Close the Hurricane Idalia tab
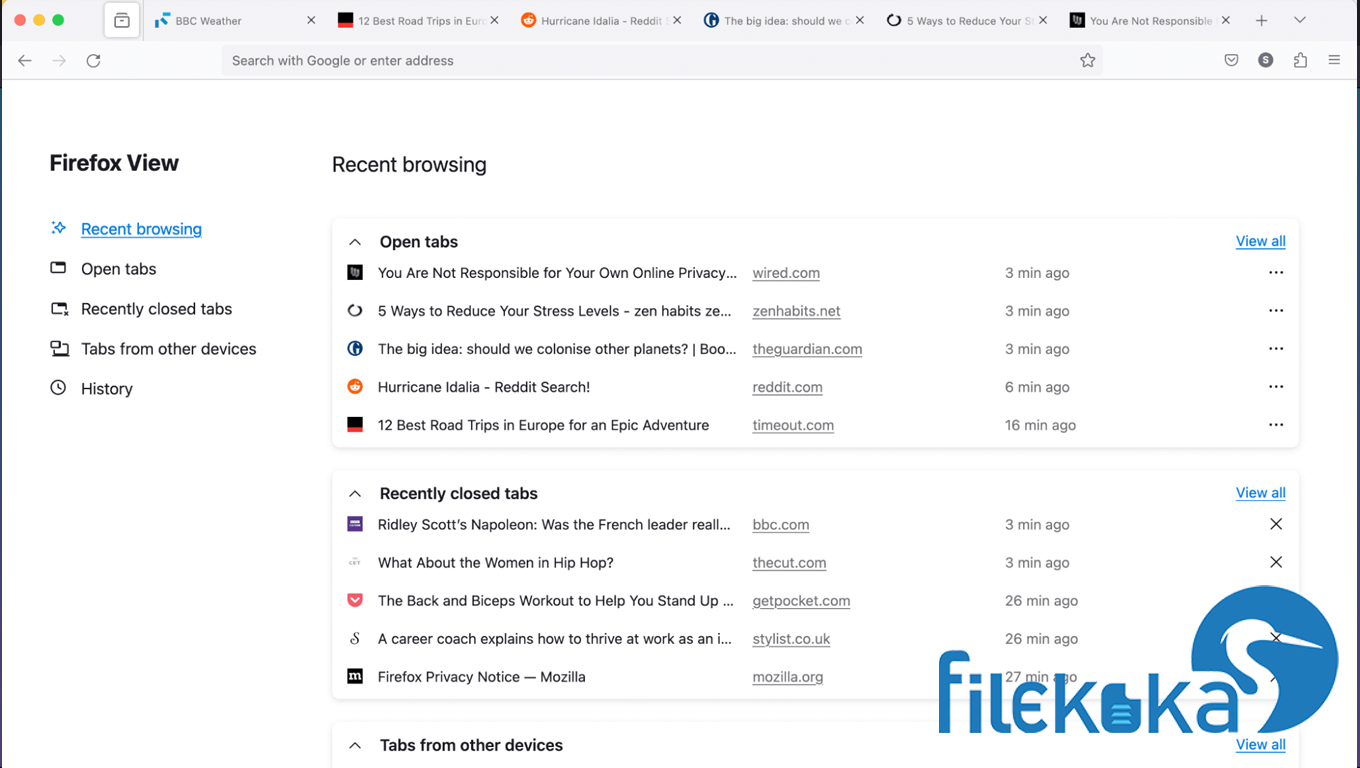 677,21
